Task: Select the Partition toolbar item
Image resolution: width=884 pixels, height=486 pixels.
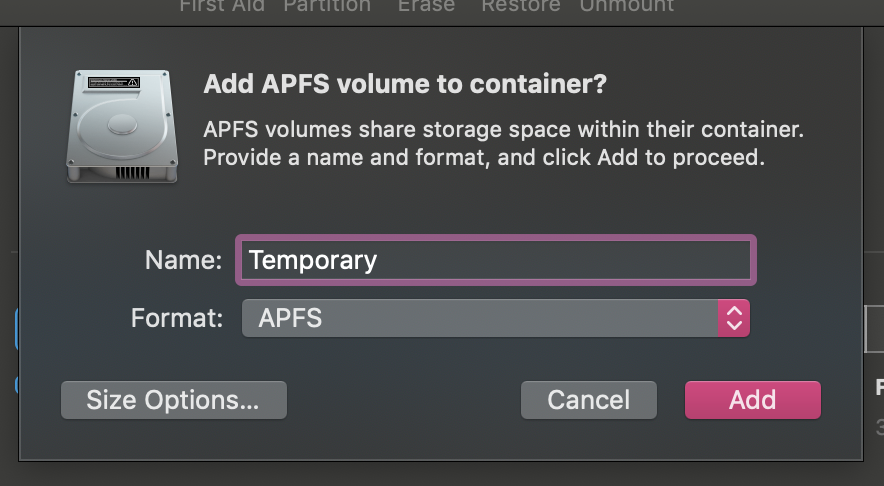Action: point(327,6)
